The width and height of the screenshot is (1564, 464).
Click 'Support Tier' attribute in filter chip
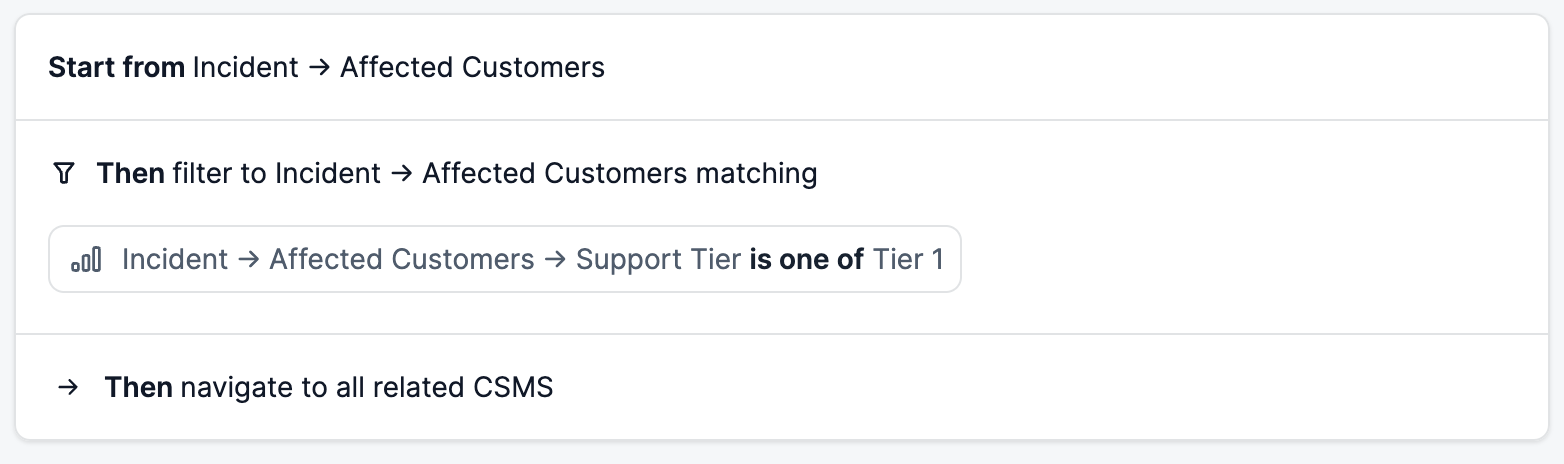coord(659,260)
